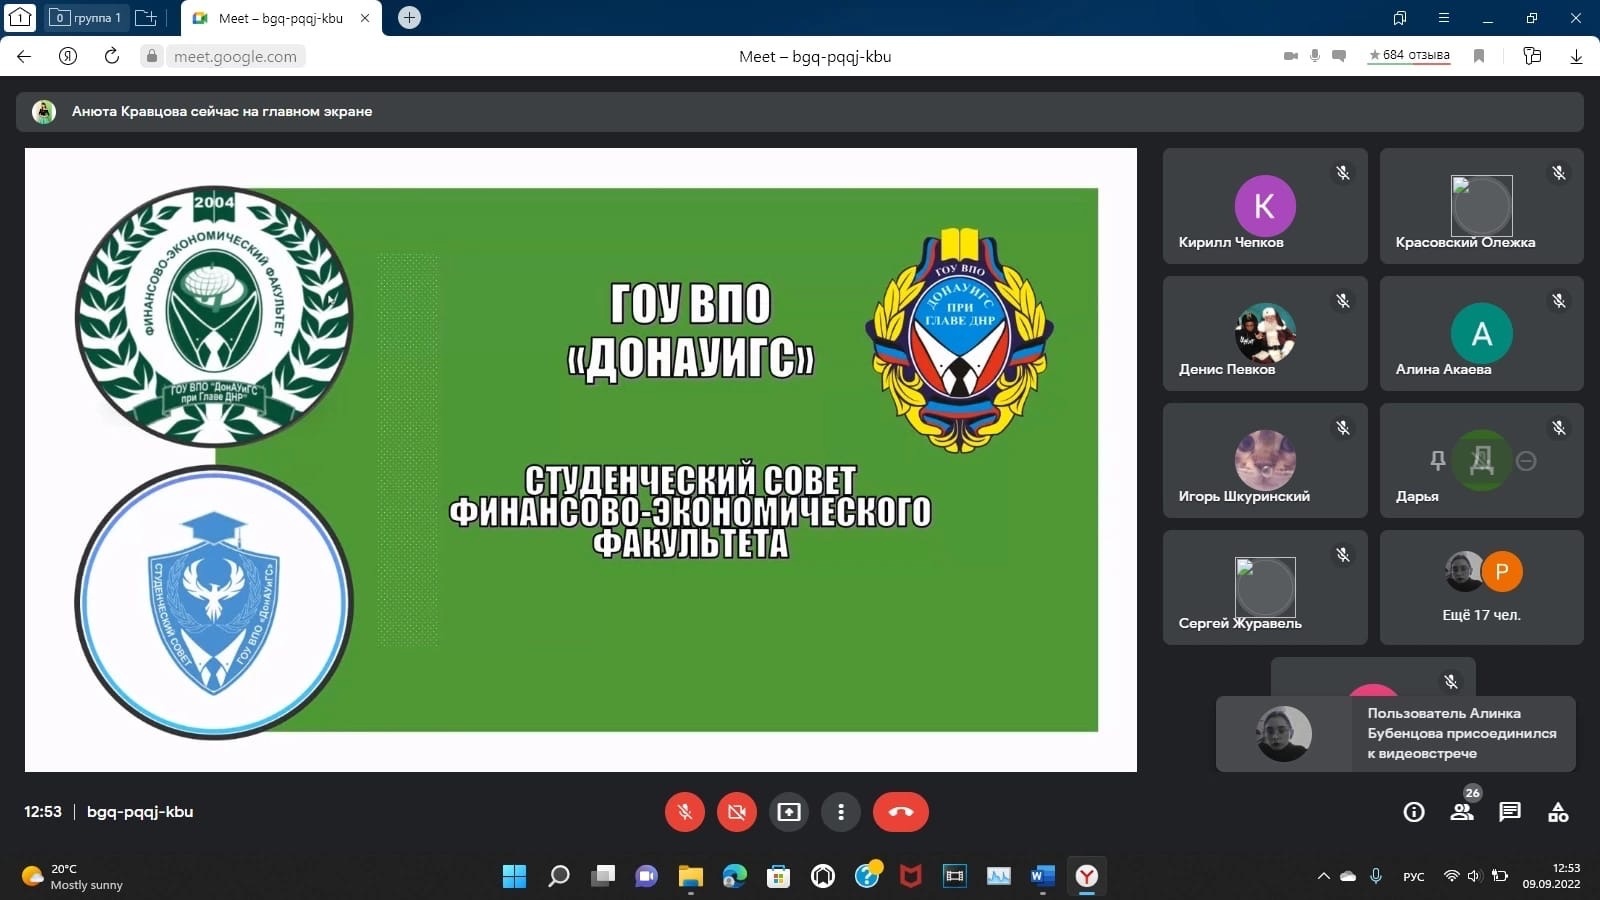Open Windows taskbar search
Image resolution: width=1600 pixels, height=900 pixels.
coord(559,876)
